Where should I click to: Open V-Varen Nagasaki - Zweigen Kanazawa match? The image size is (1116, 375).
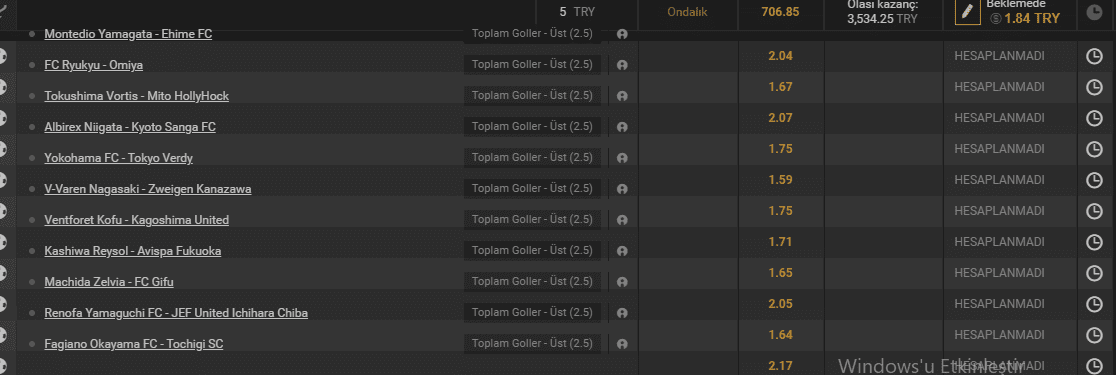(147, 189)
